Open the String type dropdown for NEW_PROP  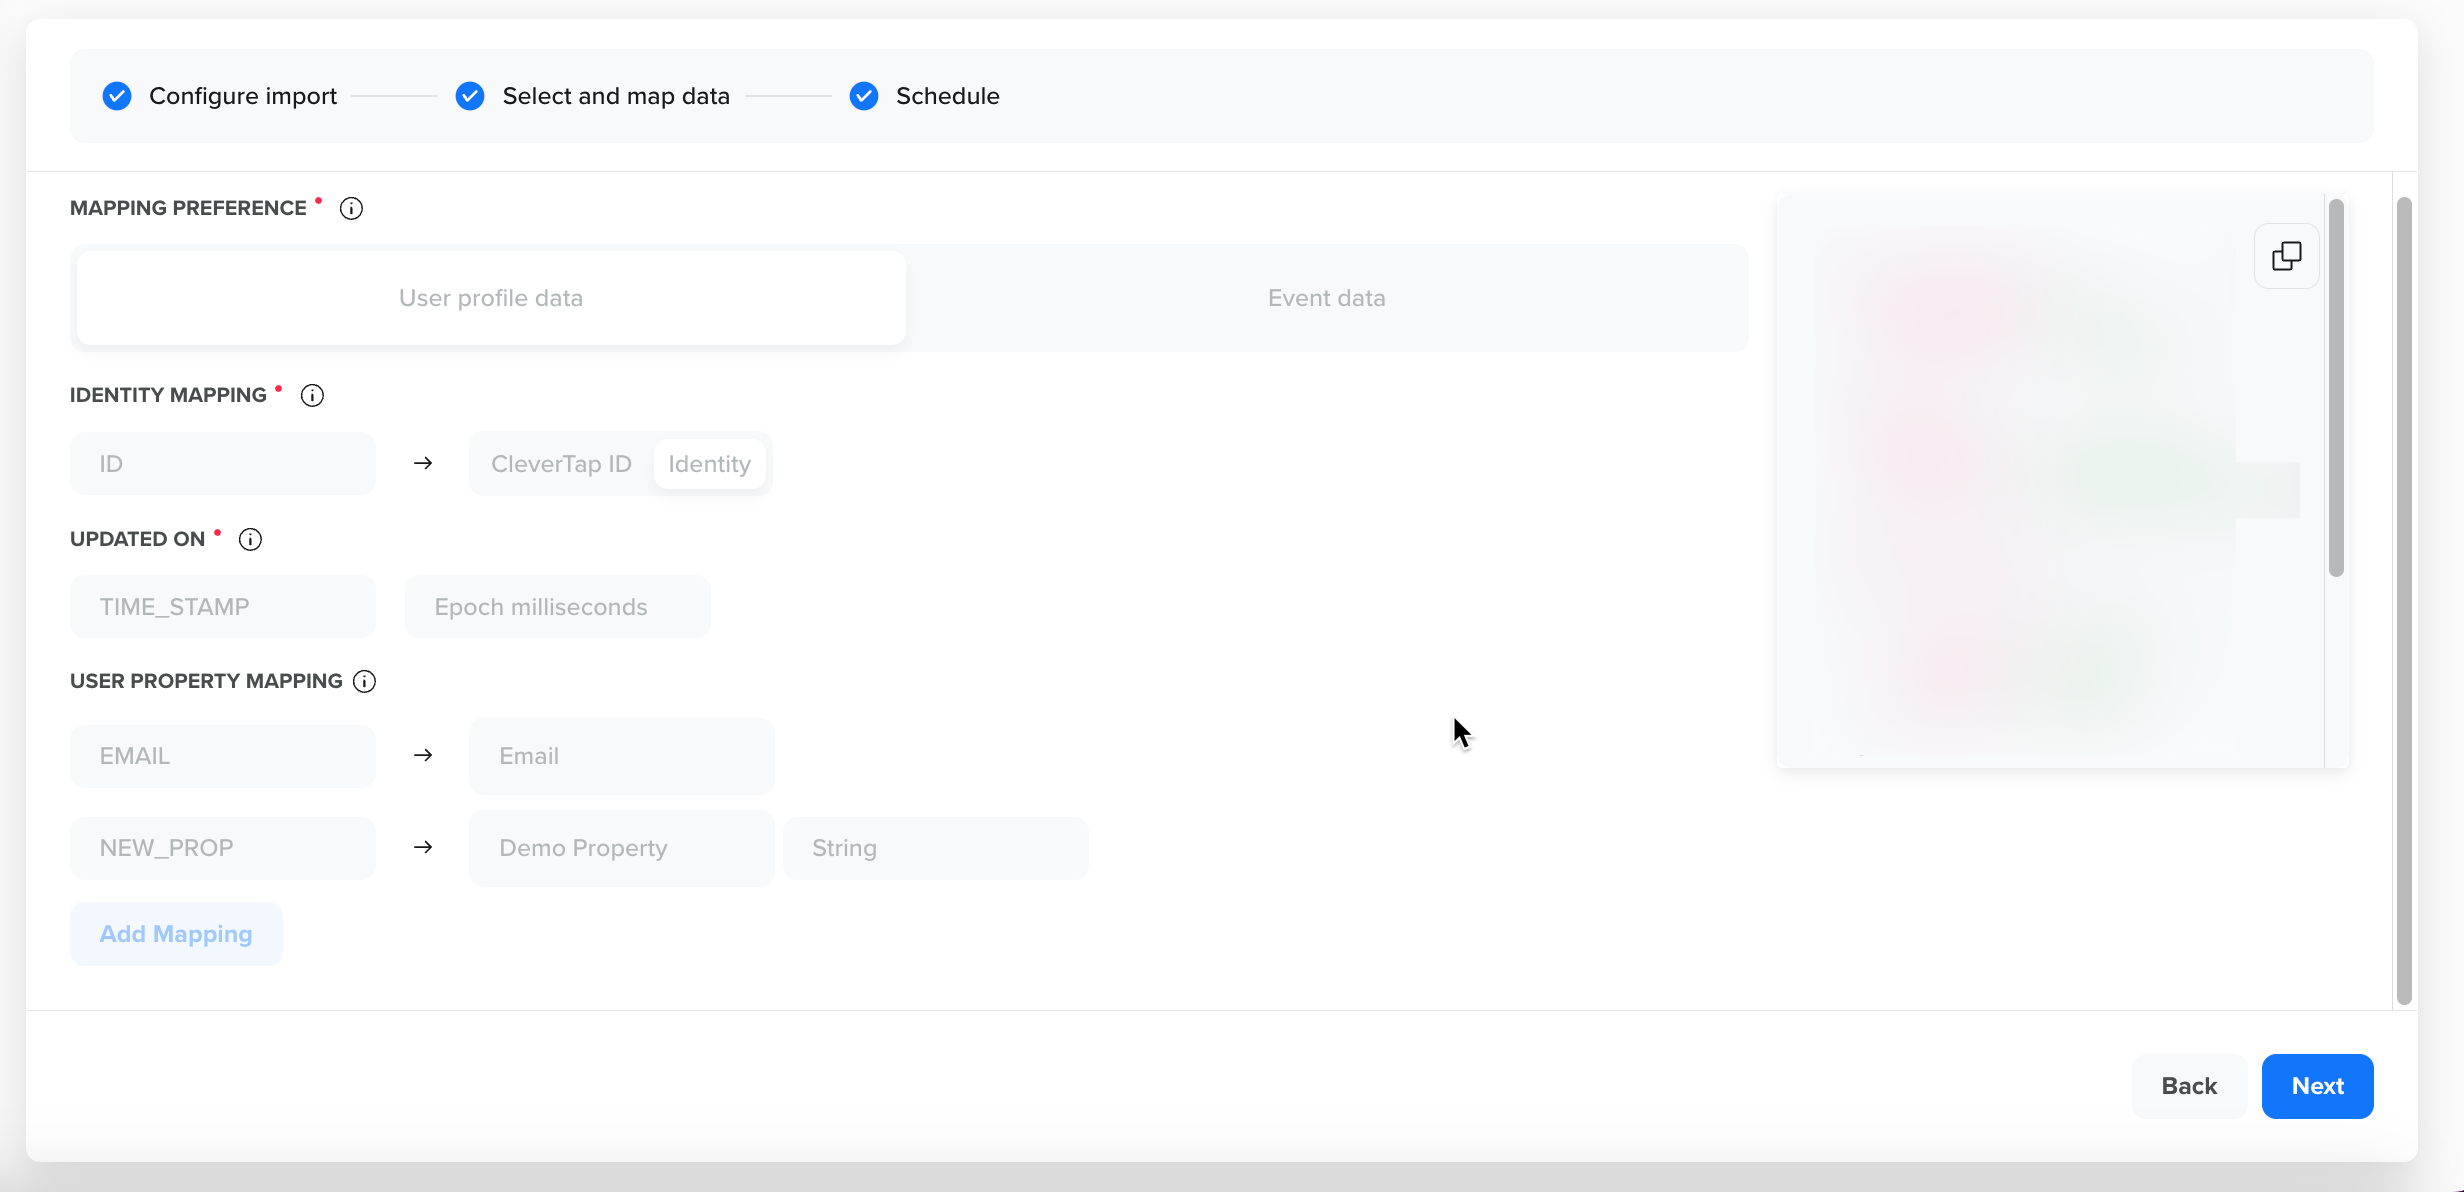point(935,847)
